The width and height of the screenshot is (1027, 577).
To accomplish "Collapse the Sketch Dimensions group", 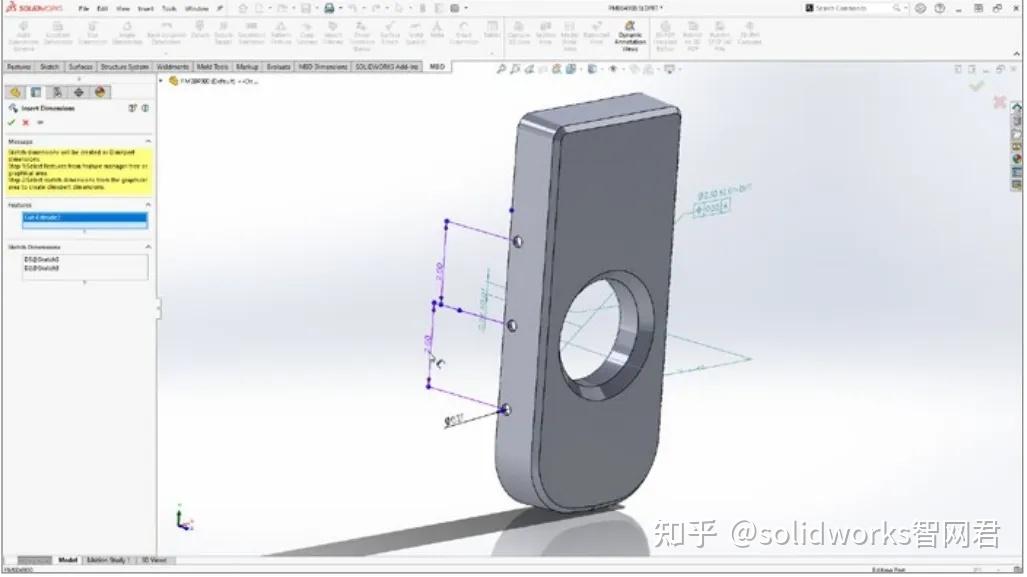I will click(x=149, y=245).
